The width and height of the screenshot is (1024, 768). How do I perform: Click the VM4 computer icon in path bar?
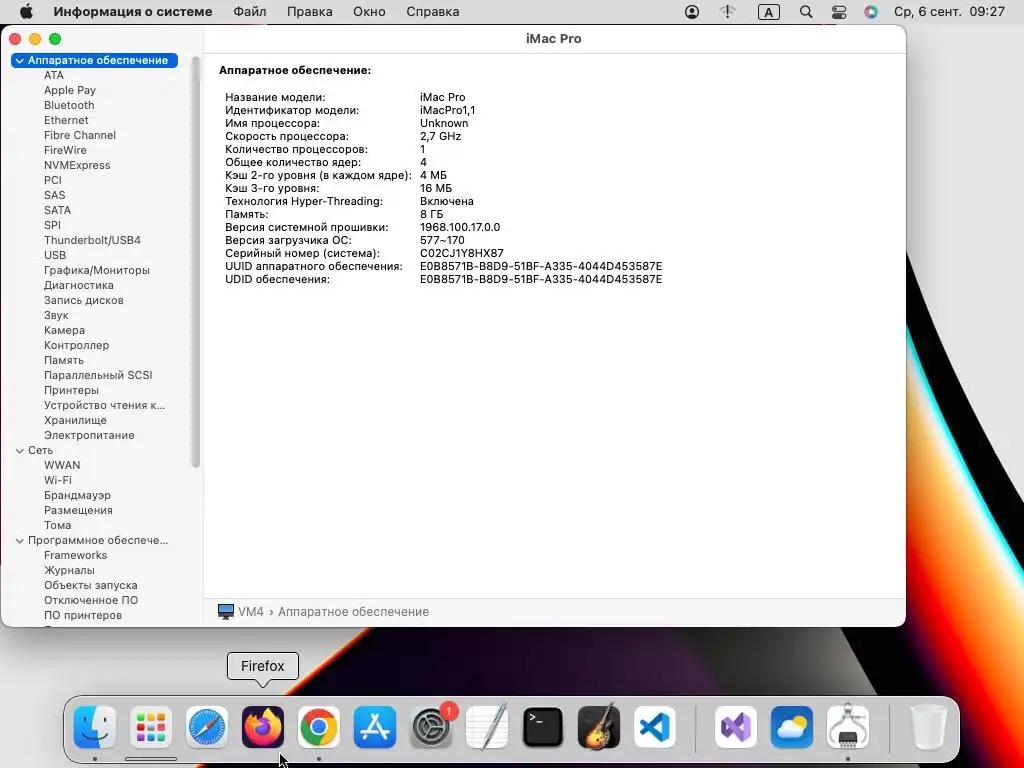pos(225,612)
